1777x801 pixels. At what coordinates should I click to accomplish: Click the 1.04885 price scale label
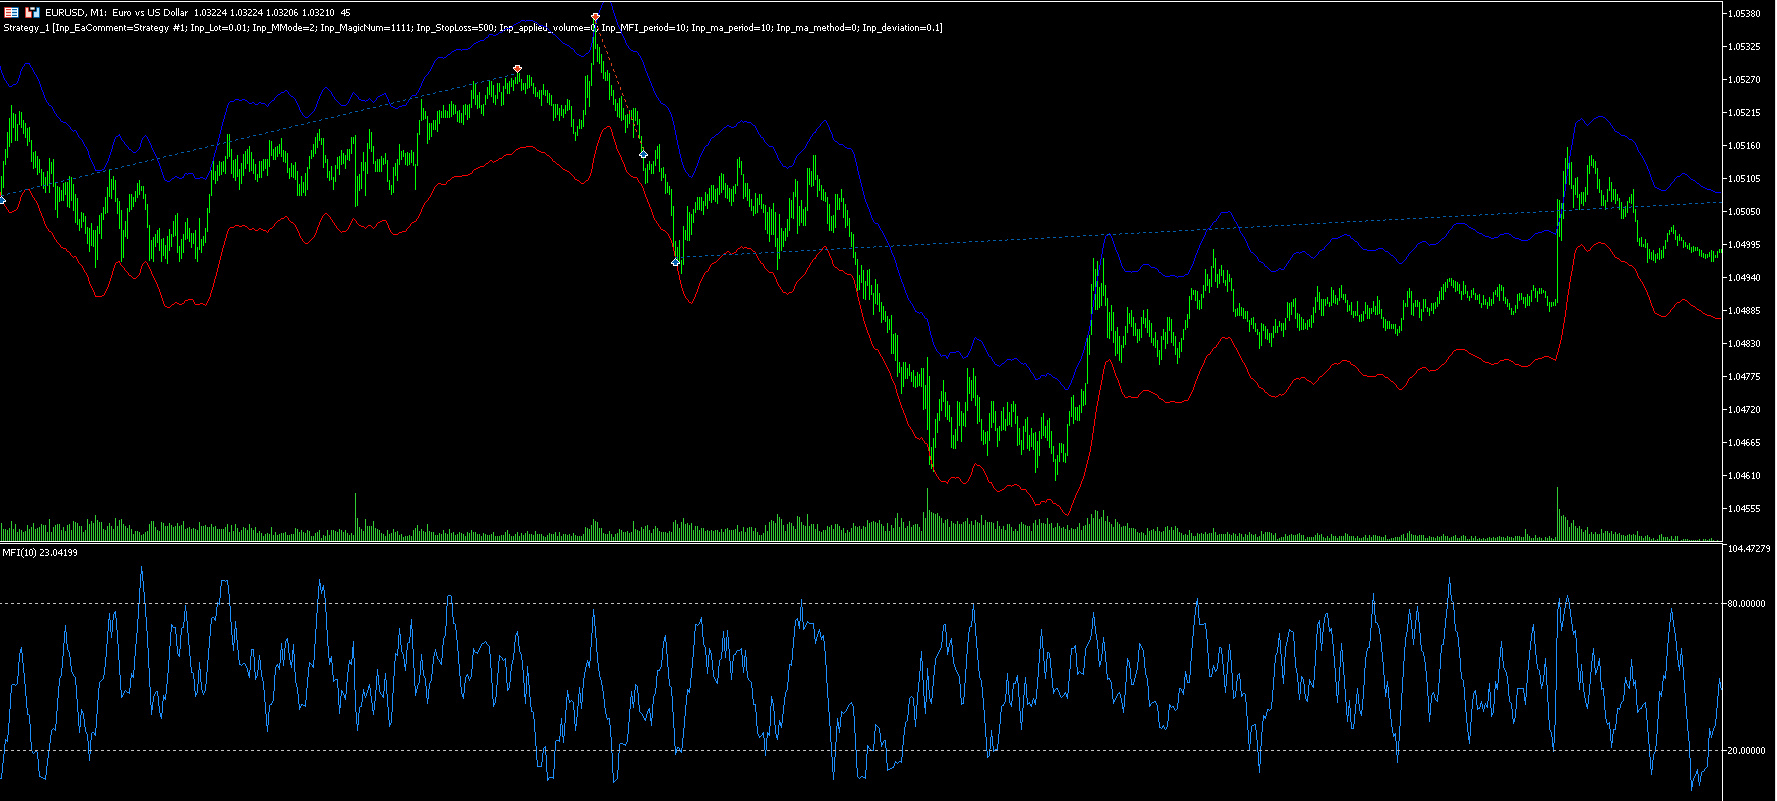click(1744, 311)
